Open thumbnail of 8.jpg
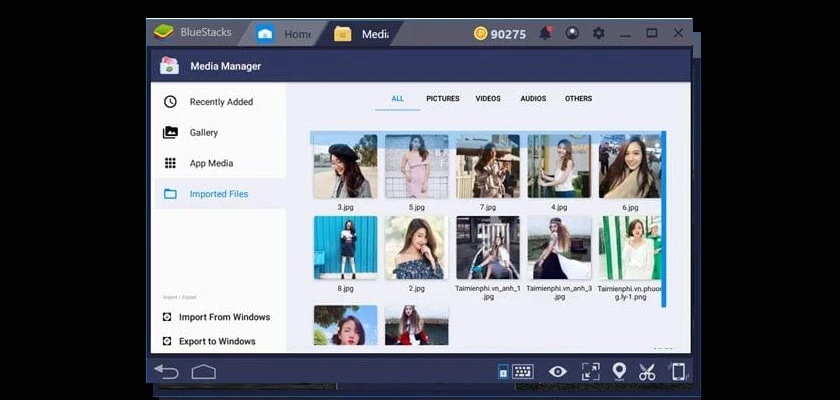840x400 pixels. (346, 247)
